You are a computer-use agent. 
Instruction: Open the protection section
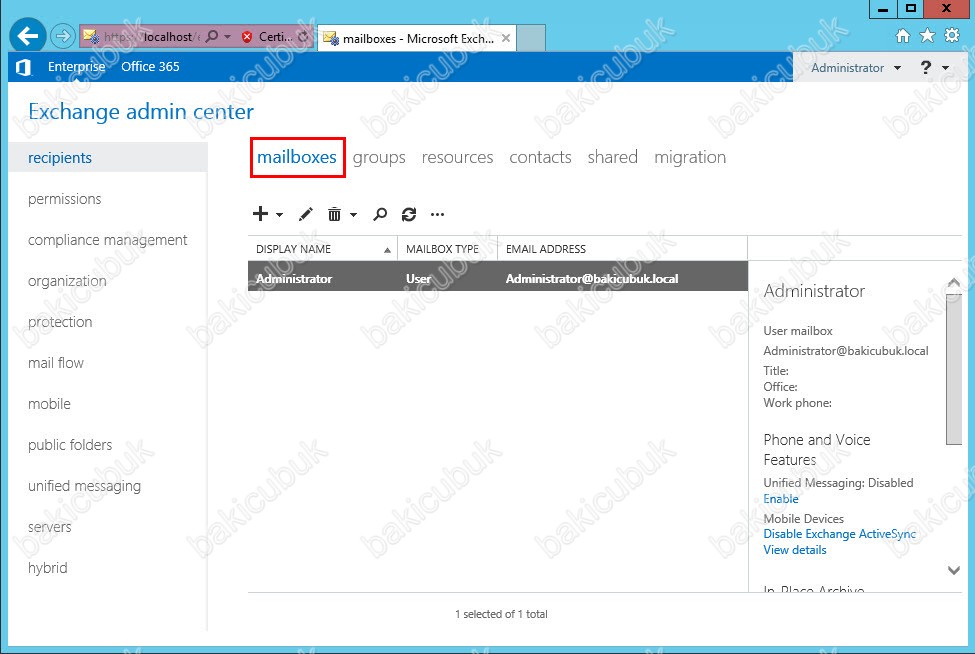[x=60, y=322]
